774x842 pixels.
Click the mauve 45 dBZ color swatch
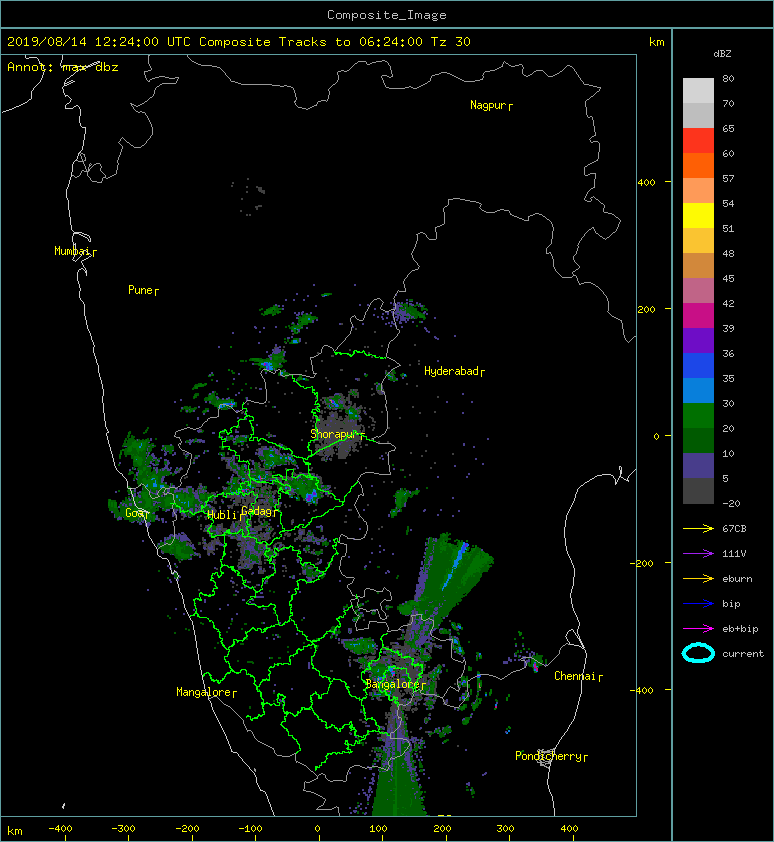click(x=698, y=290)
